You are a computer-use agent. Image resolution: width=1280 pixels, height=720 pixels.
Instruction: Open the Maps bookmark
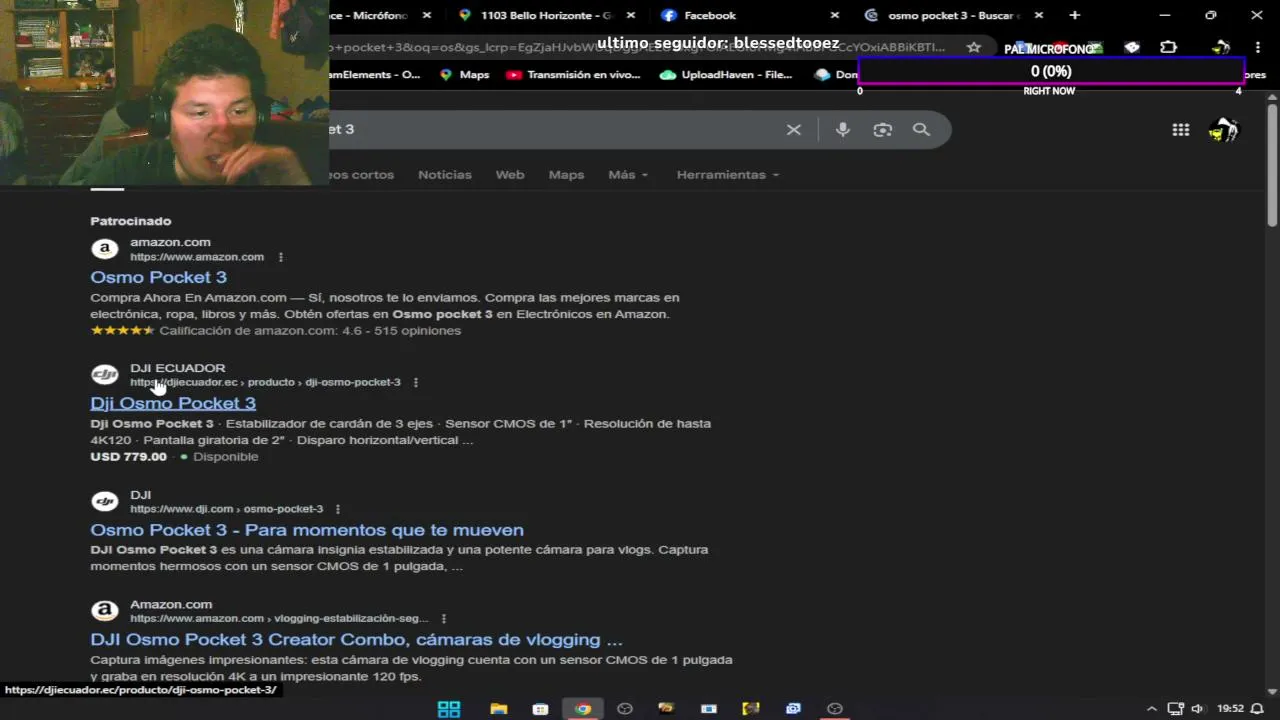click(464, 75)
